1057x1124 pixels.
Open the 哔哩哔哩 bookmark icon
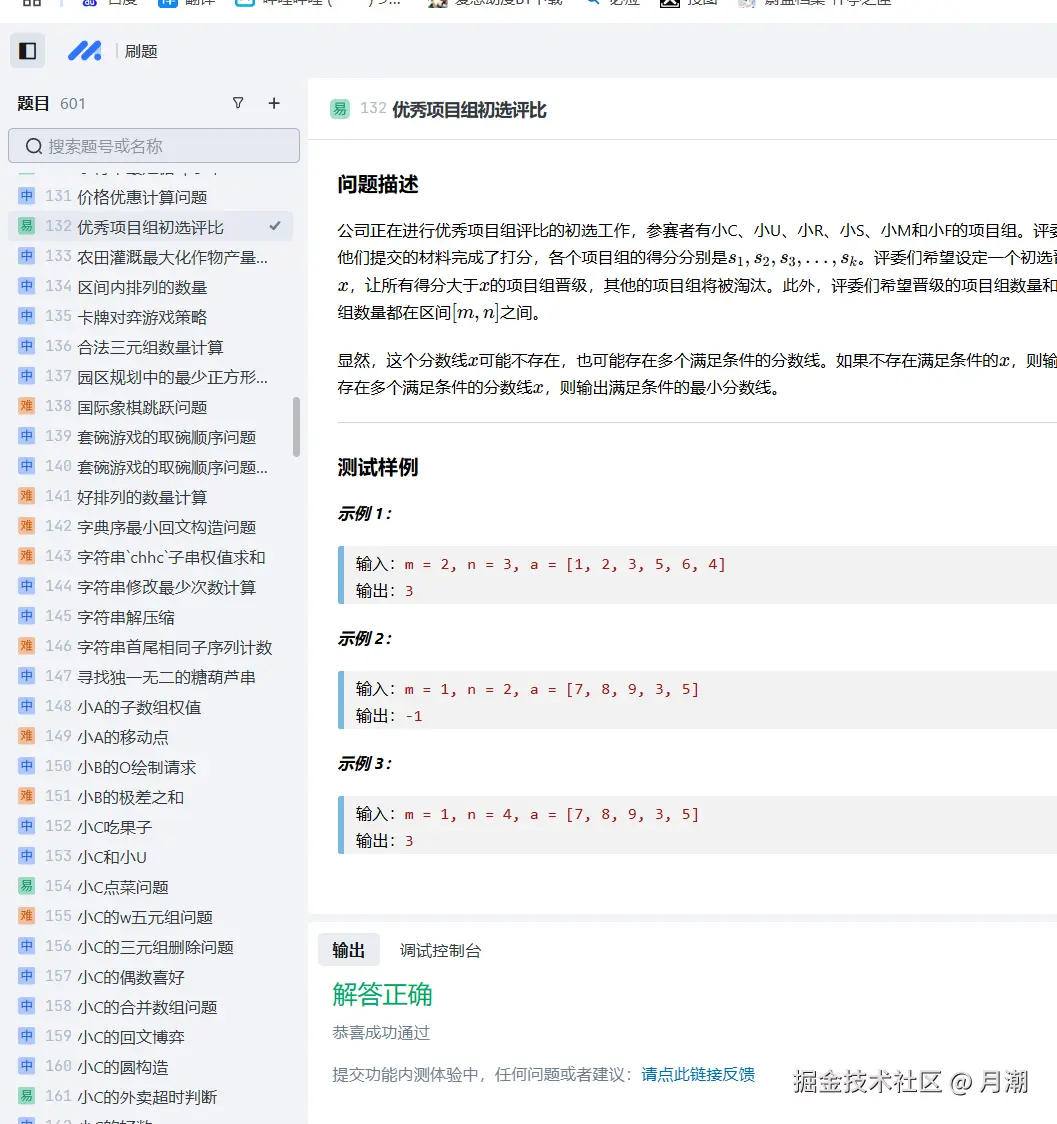[x=243, y=3]
